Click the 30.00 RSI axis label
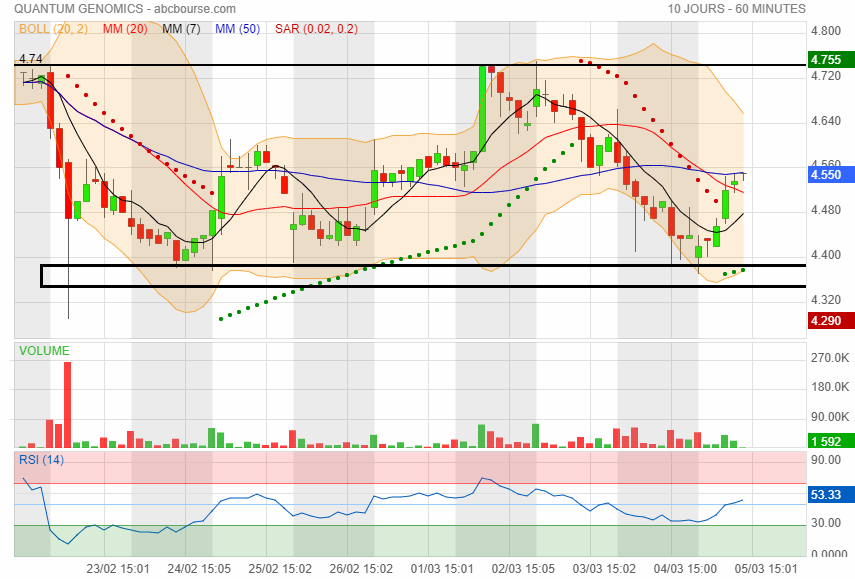 826,523
